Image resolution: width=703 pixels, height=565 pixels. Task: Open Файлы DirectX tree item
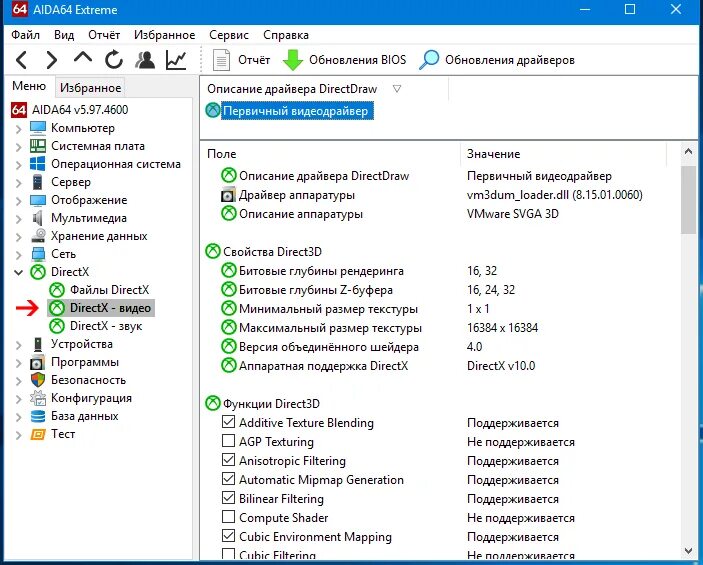pos(109,290)
